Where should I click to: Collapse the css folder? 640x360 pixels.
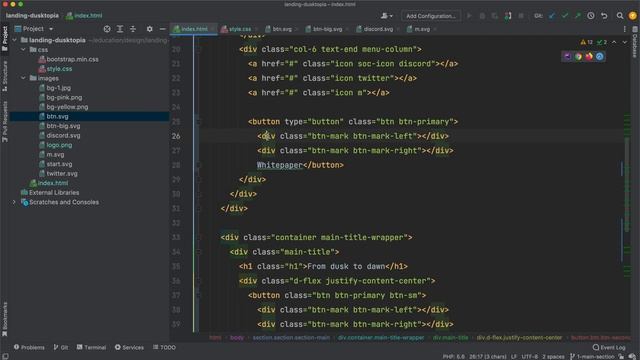[23, 49]
